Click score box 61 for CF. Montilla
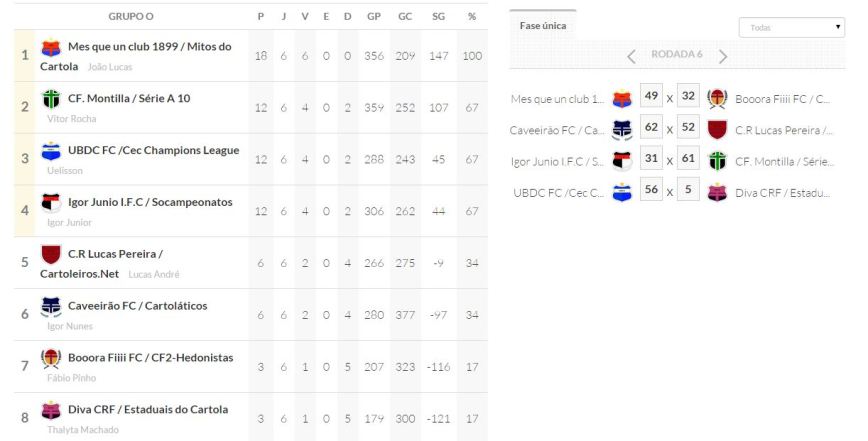 (687, 160)
